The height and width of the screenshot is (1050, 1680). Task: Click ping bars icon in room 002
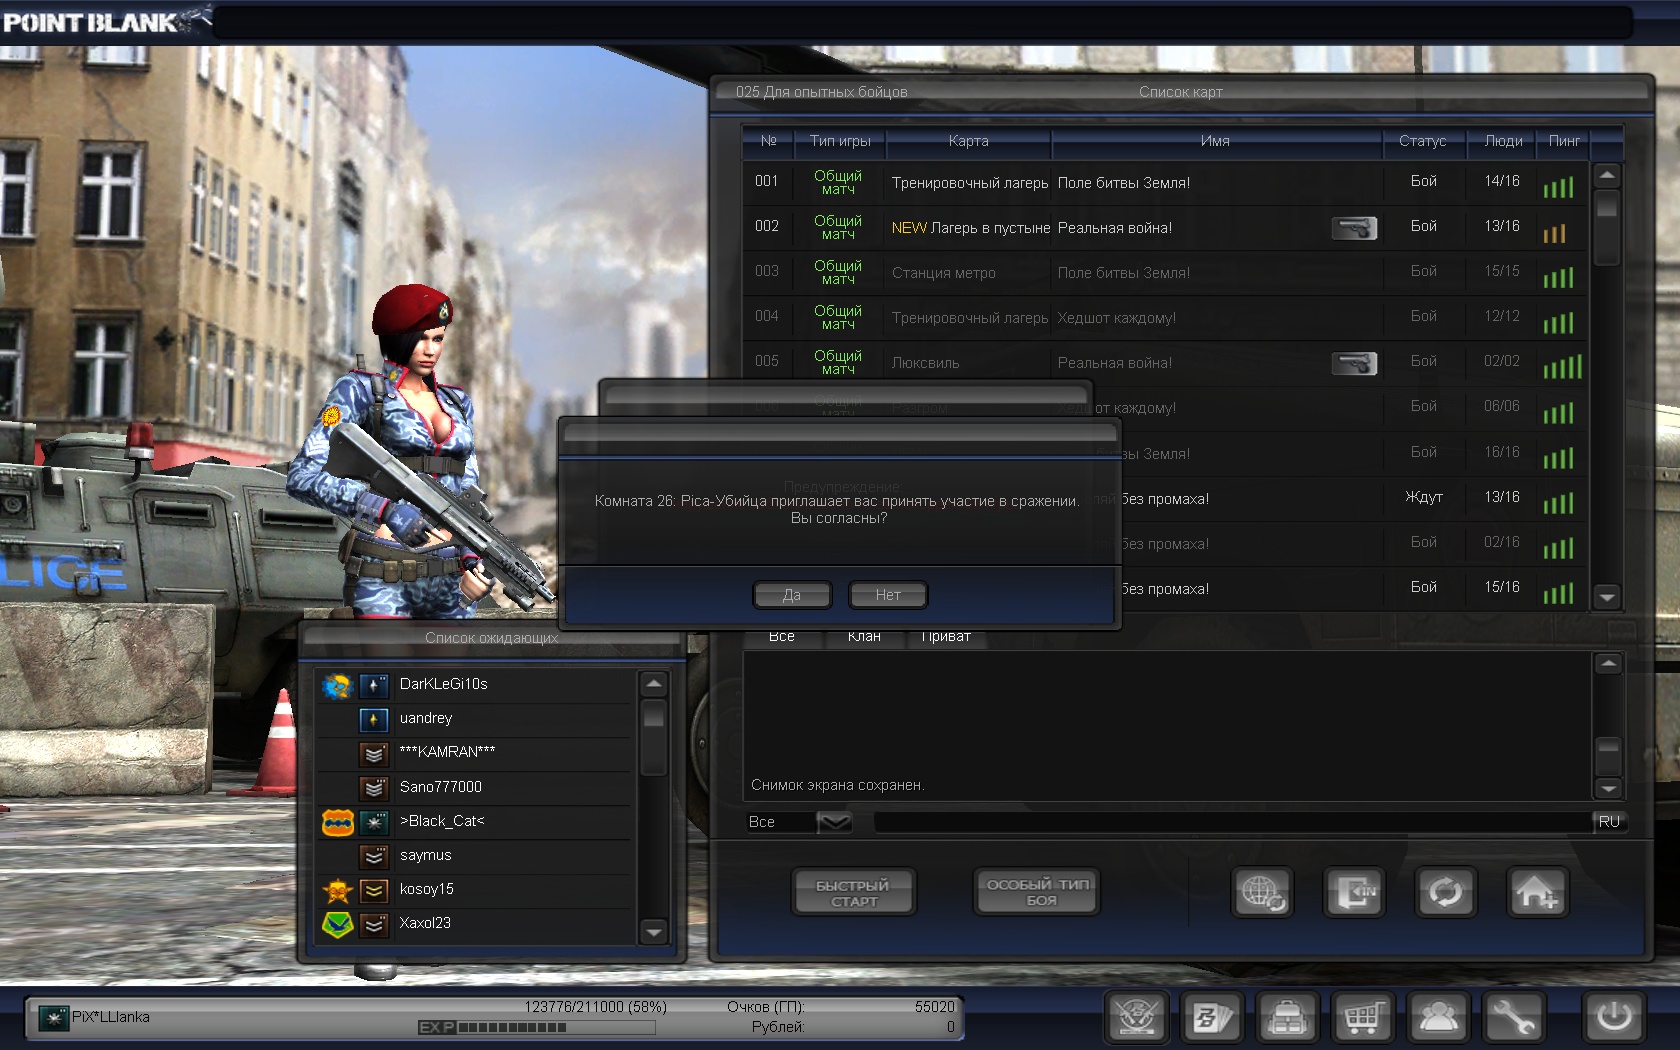(x=1554, y=233)
